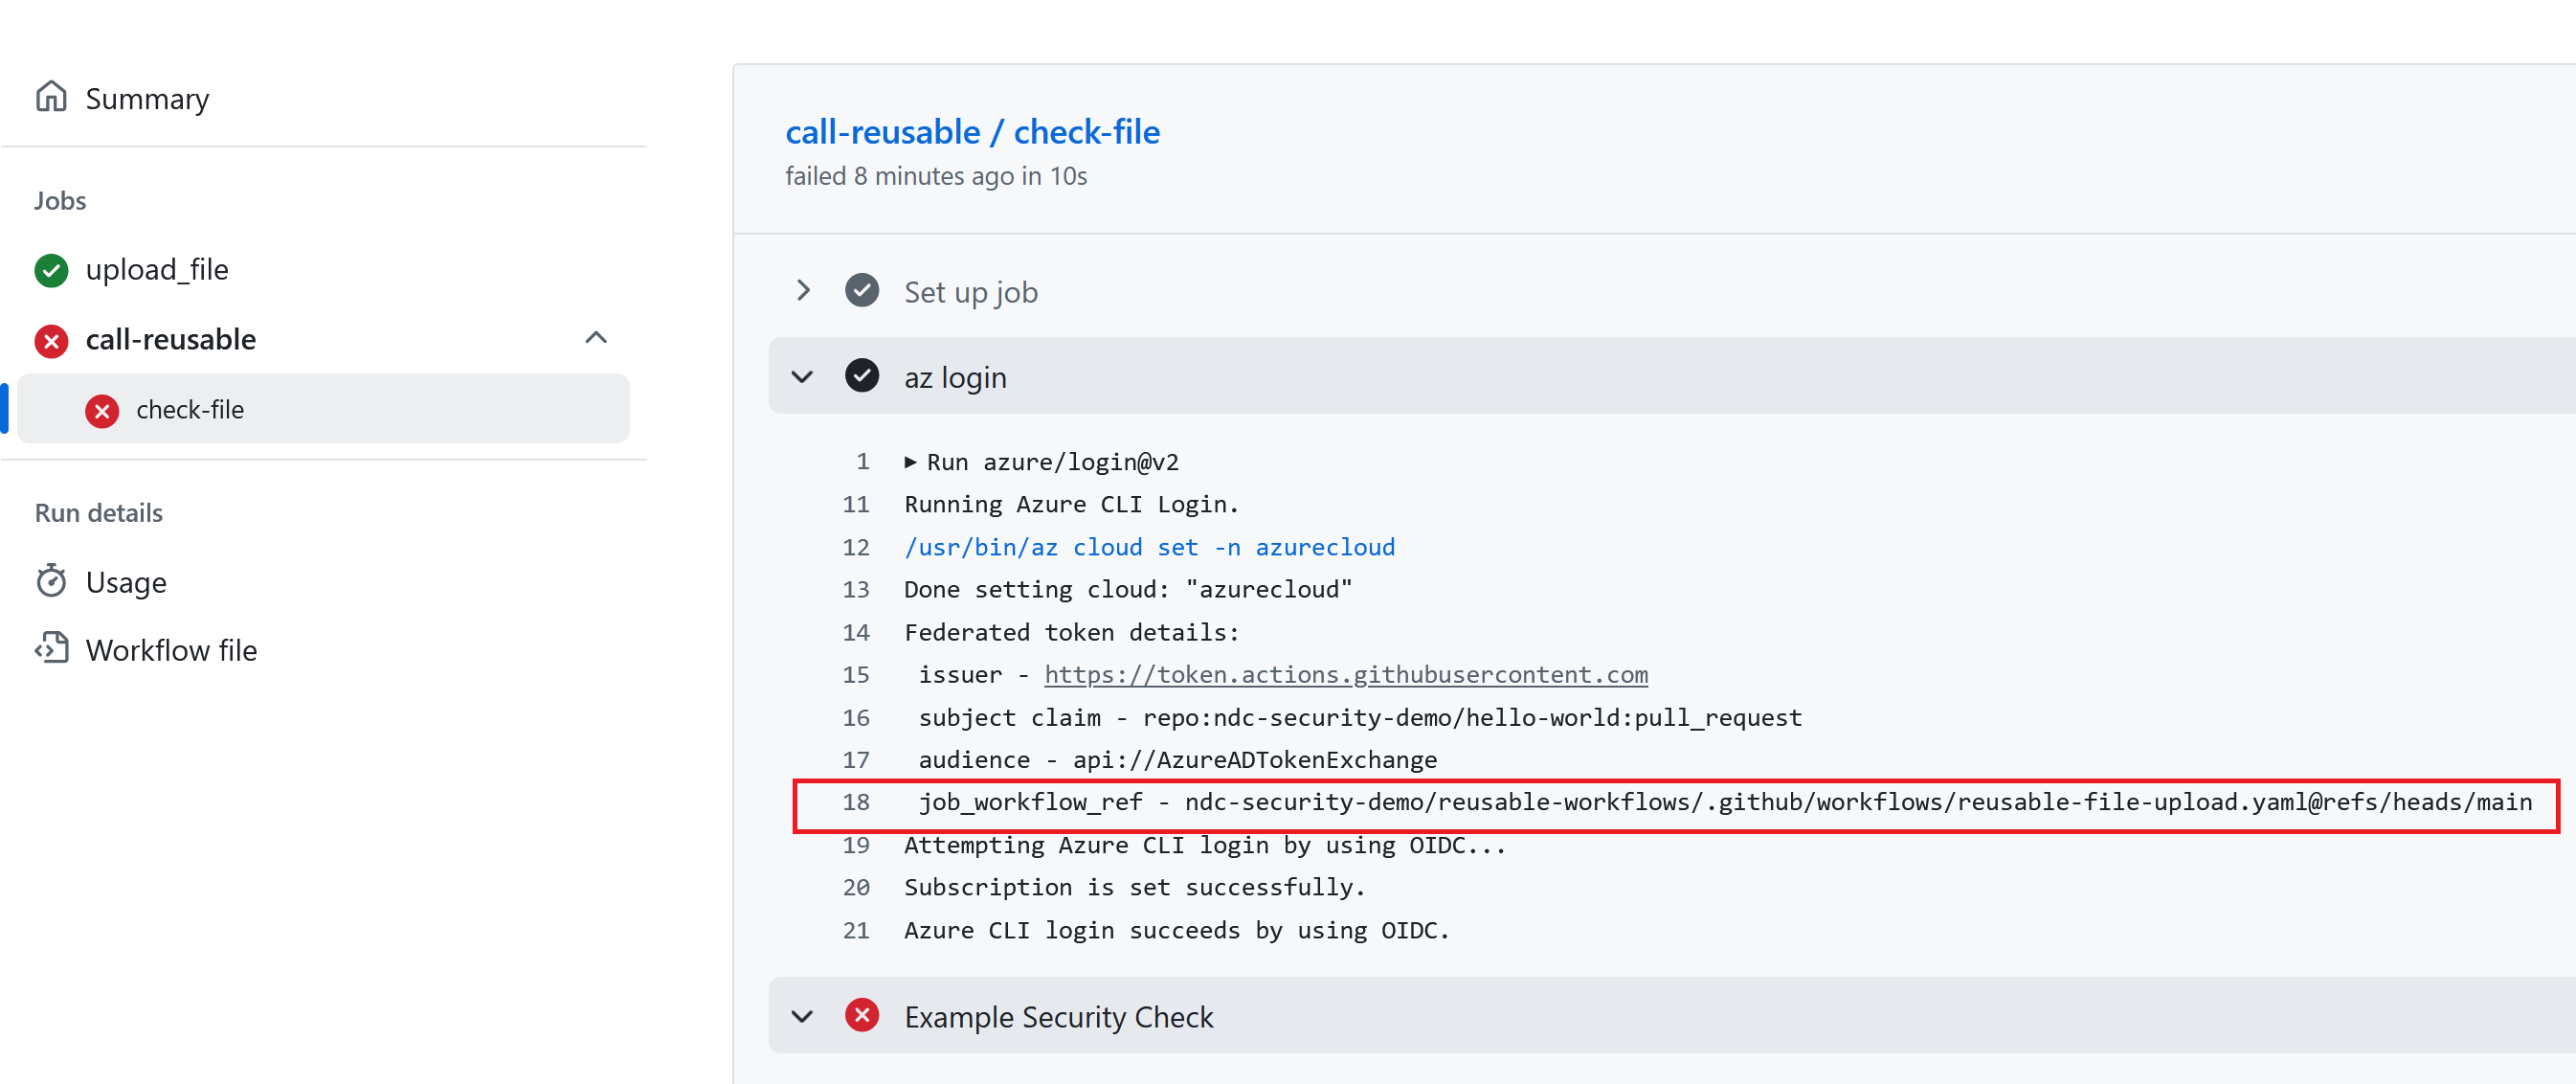Click the green check icon beside upload_file

[51, 270]
